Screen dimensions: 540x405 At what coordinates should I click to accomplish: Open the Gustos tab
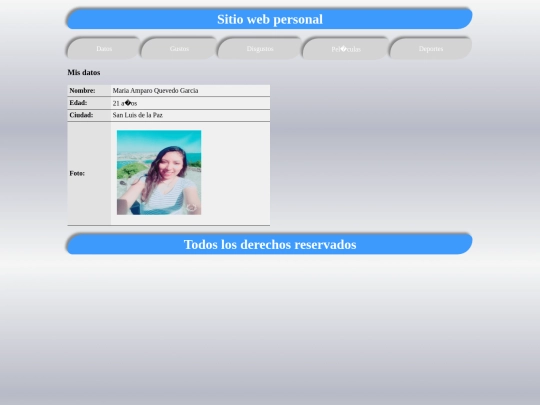point(179,49)
